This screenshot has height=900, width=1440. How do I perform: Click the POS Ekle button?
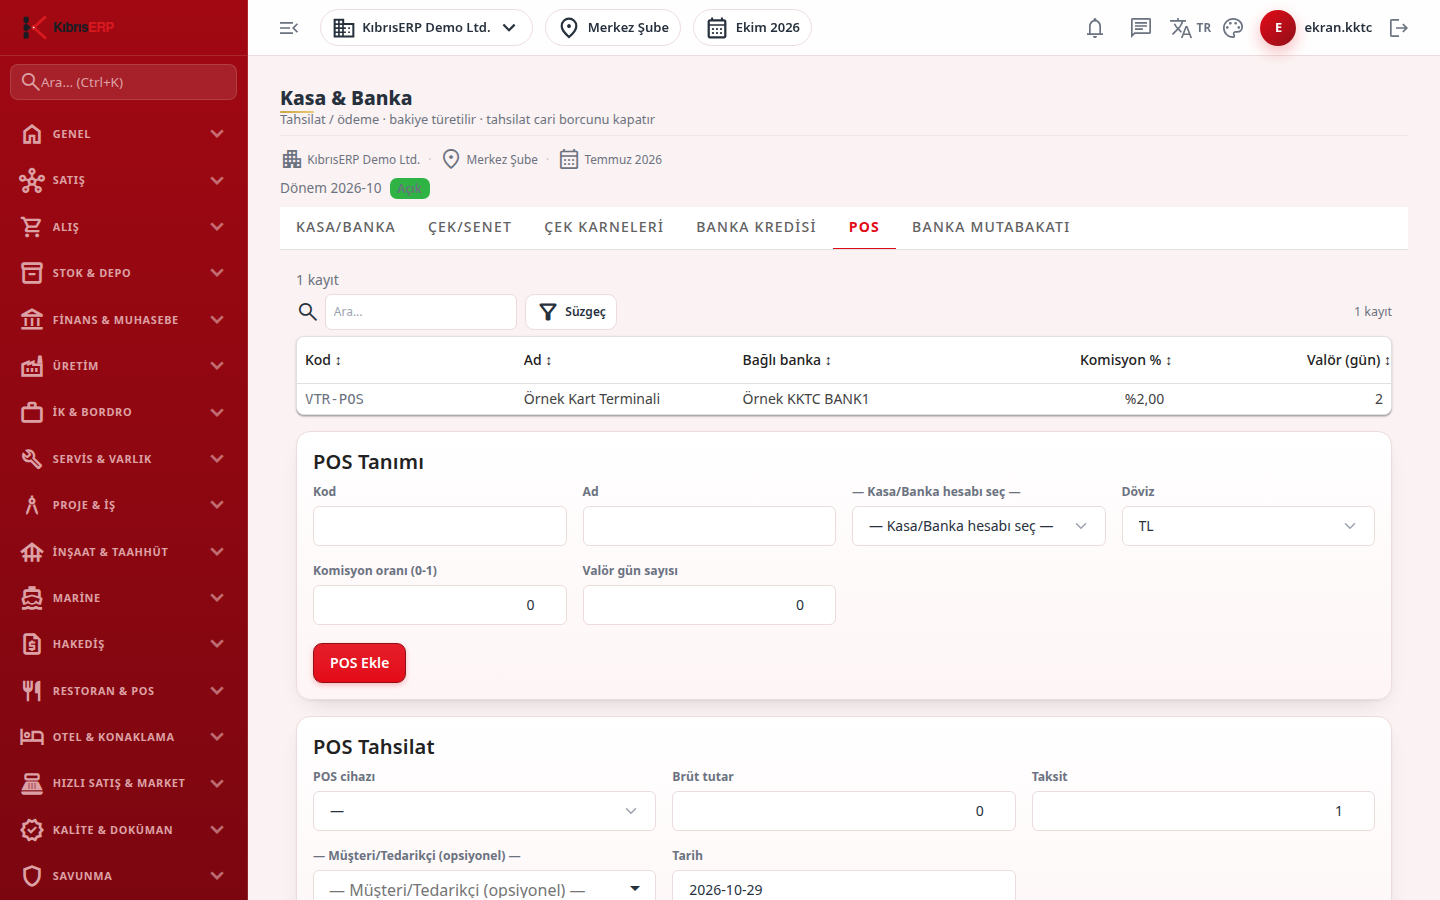point(359,663)
